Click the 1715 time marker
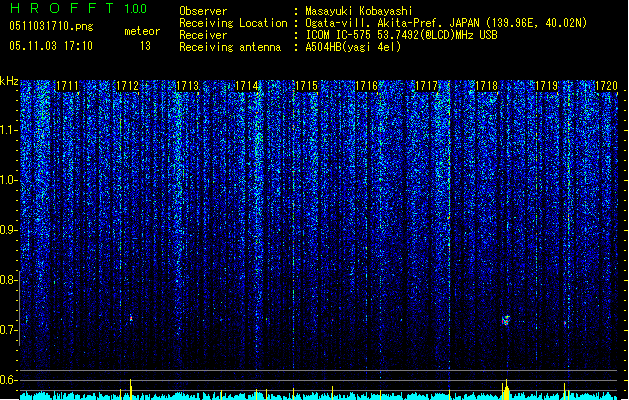Image resolution: width=629 pixels, height=400 pixels. click(x=306, y=86)
